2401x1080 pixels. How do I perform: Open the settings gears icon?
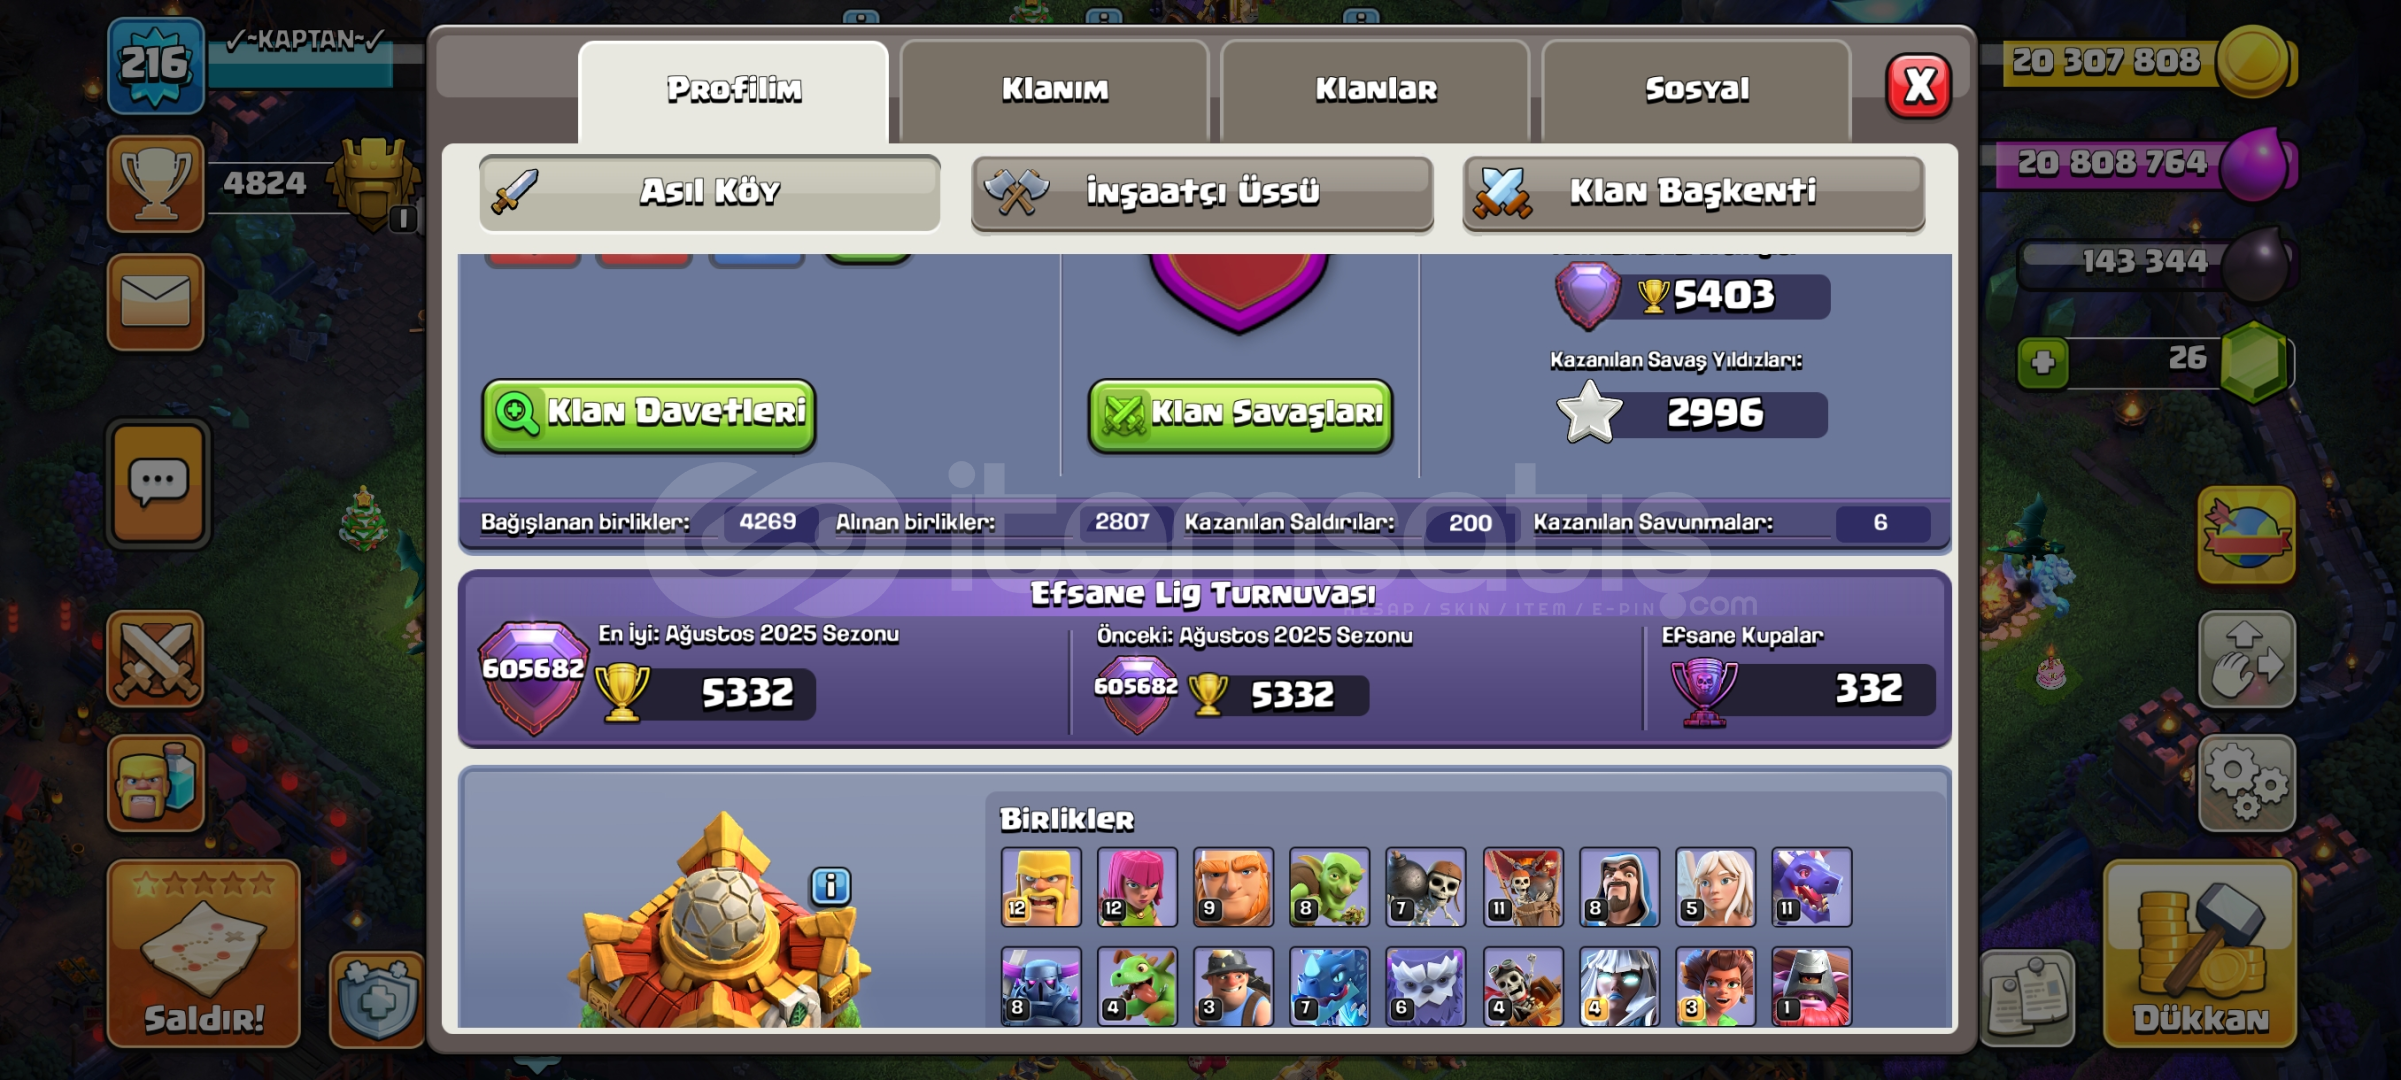click(2246, 783)
